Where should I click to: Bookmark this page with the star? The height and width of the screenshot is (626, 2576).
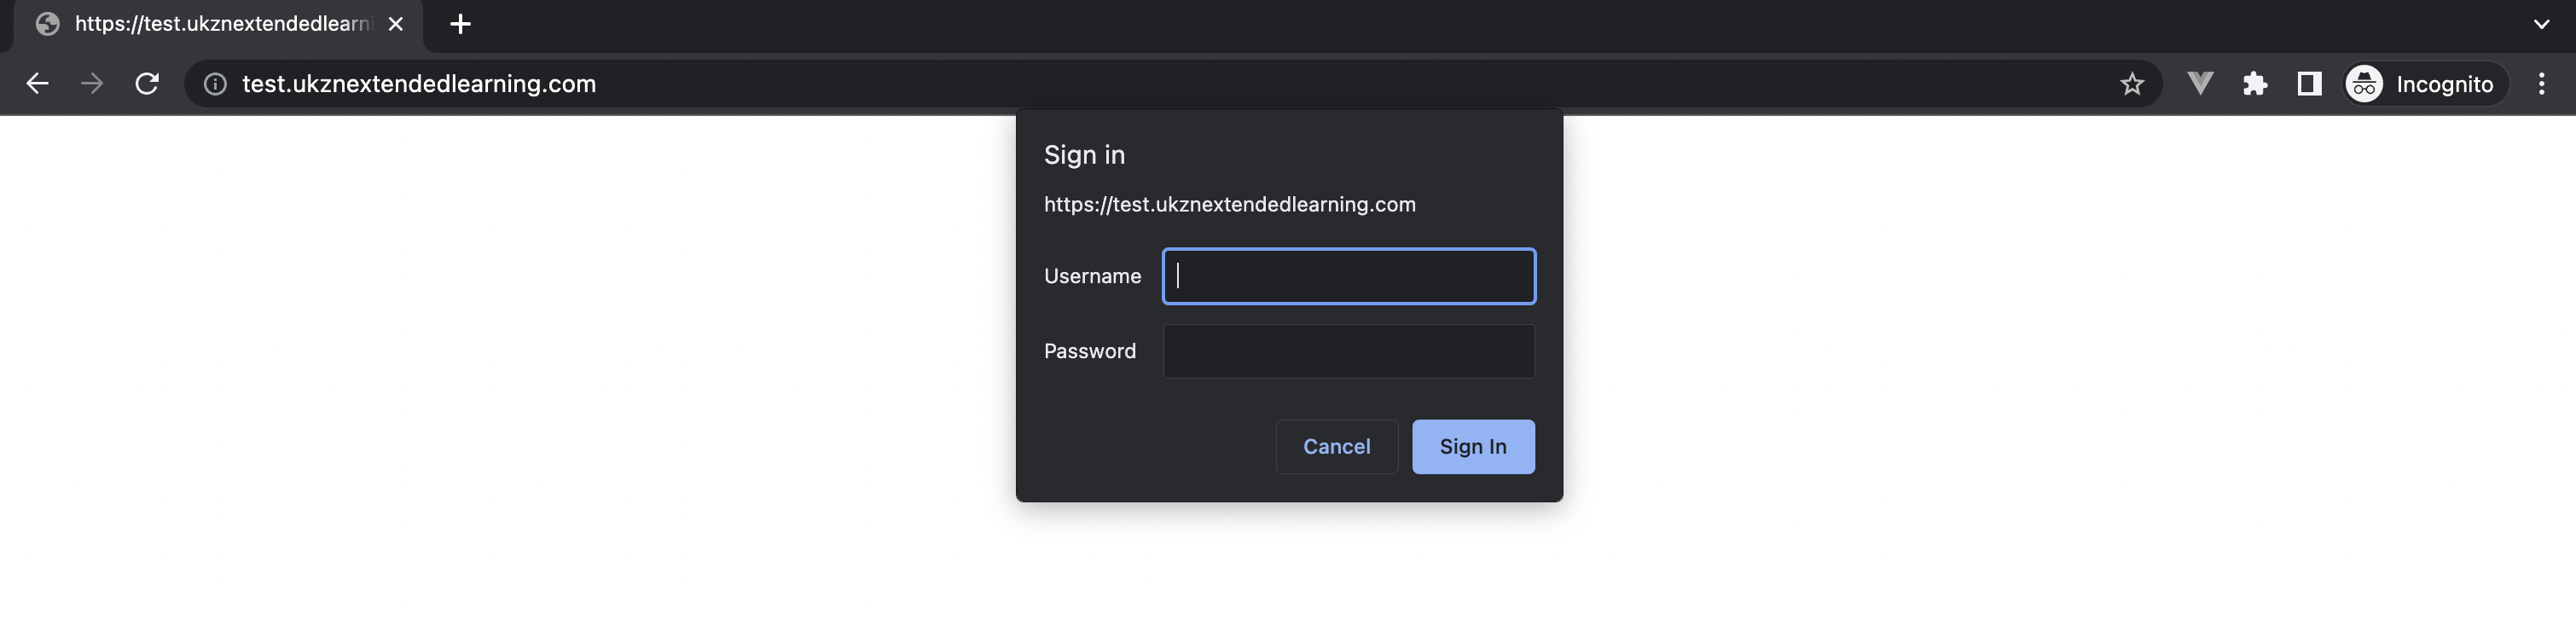click(x=2134, y=84)
